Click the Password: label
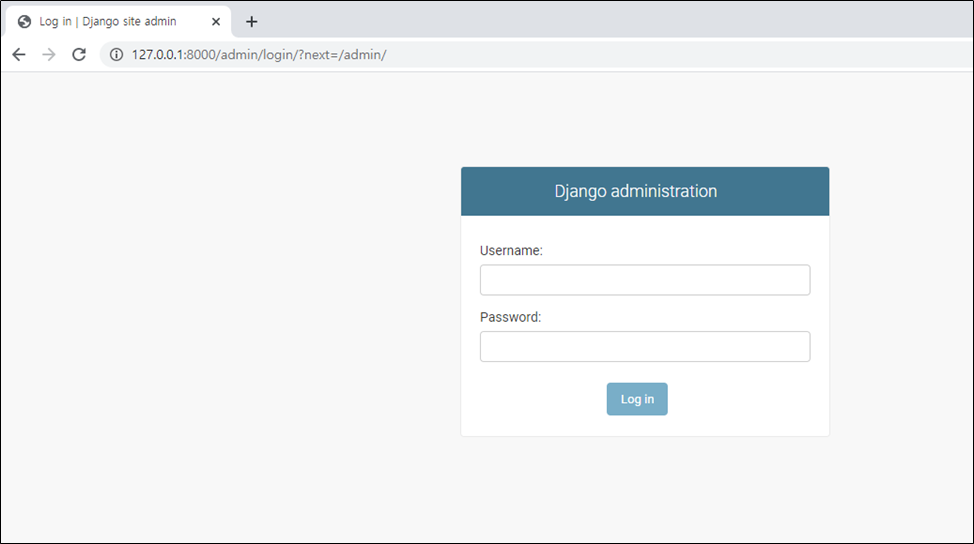 (511, 317)
